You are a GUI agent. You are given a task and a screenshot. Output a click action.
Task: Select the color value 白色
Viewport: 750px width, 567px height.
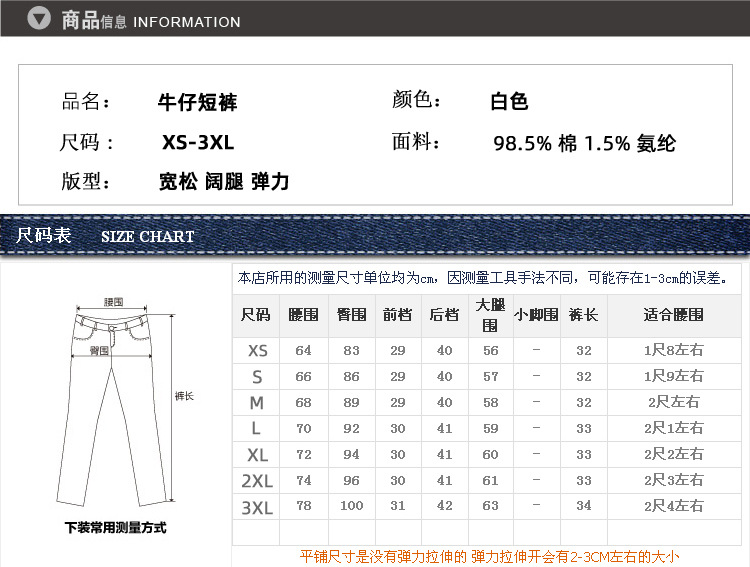point(509,101)
